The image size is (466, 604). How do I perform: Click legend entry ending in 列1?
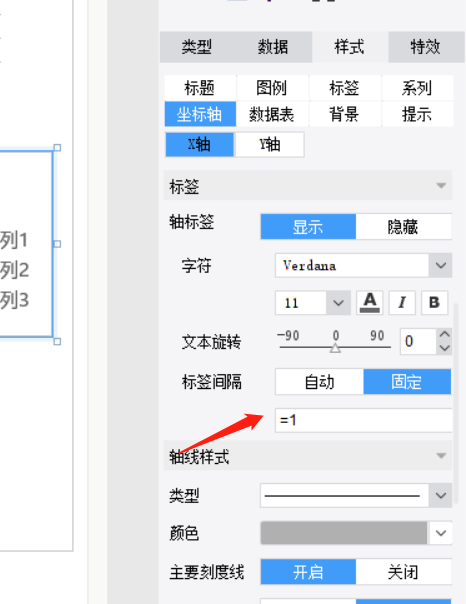(14, 240)
